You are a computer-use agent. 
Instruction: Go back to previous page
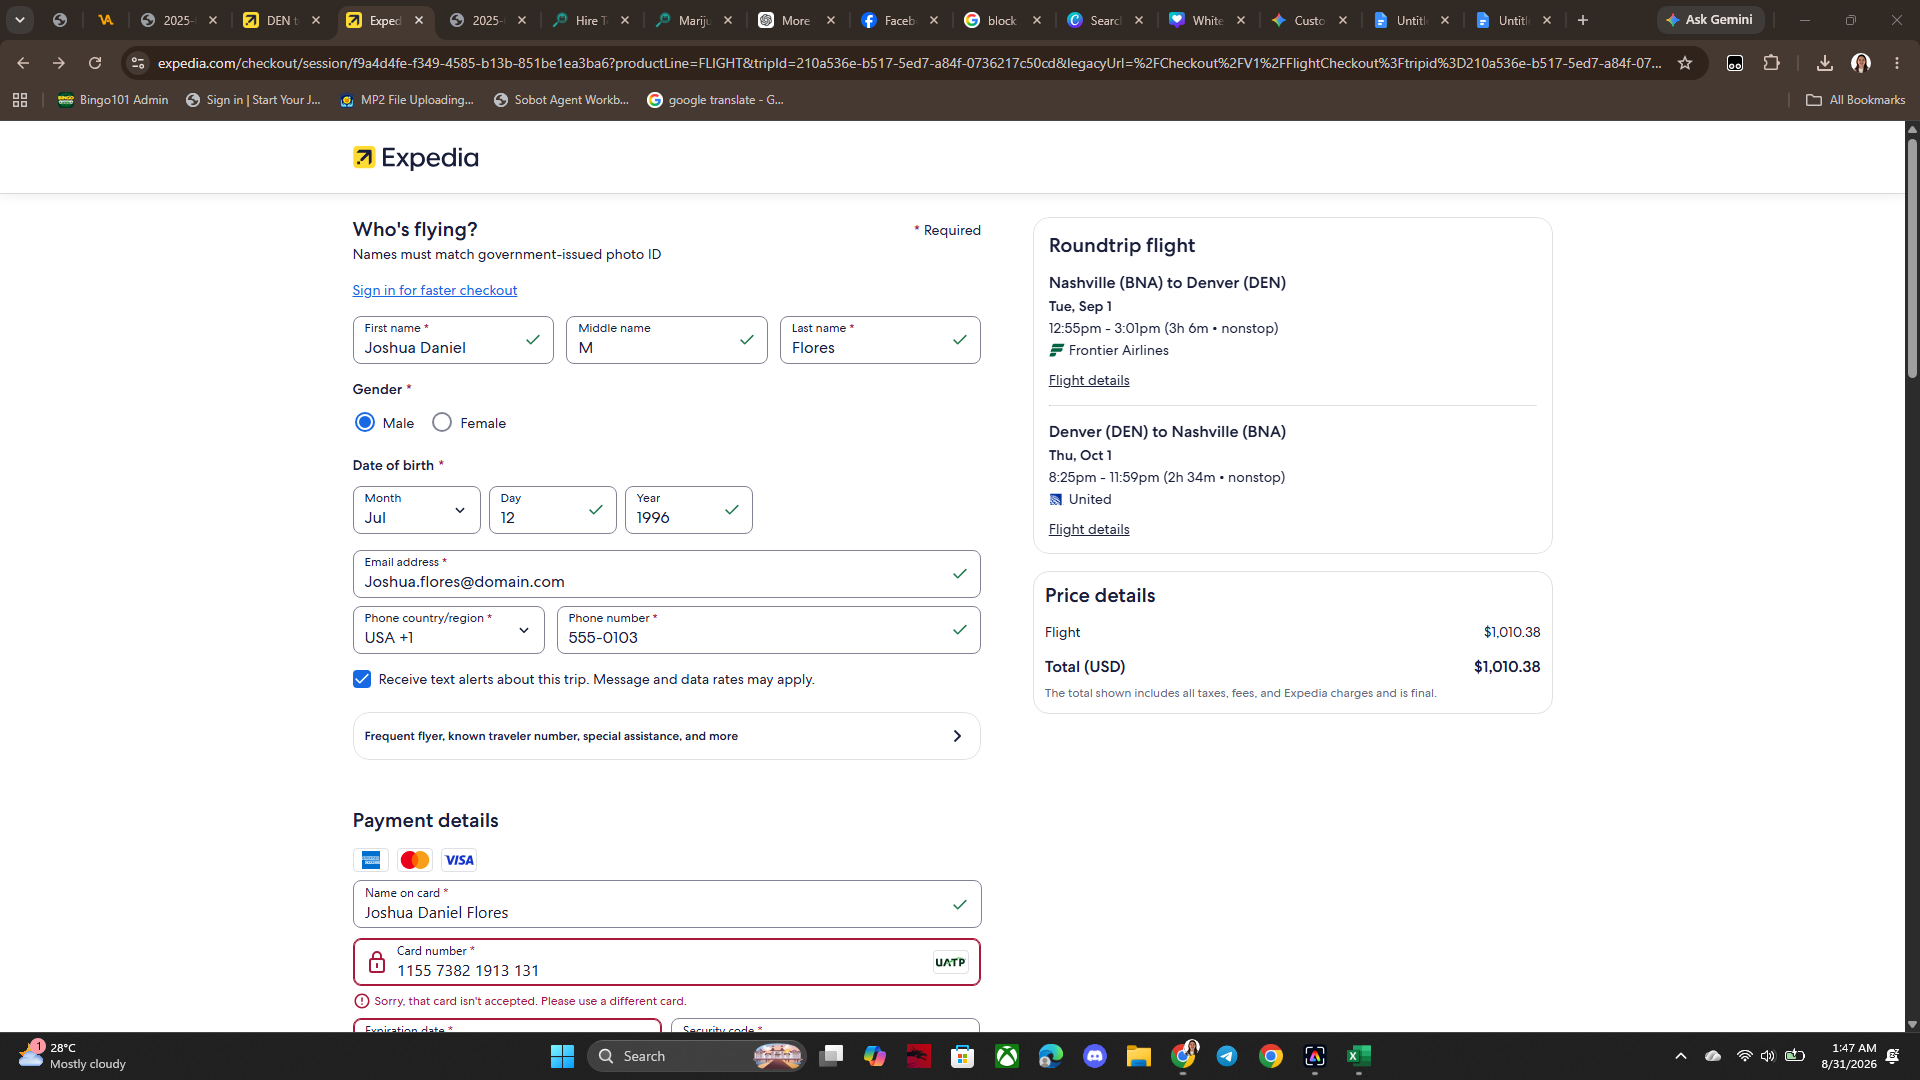click(x=23, y=63)
